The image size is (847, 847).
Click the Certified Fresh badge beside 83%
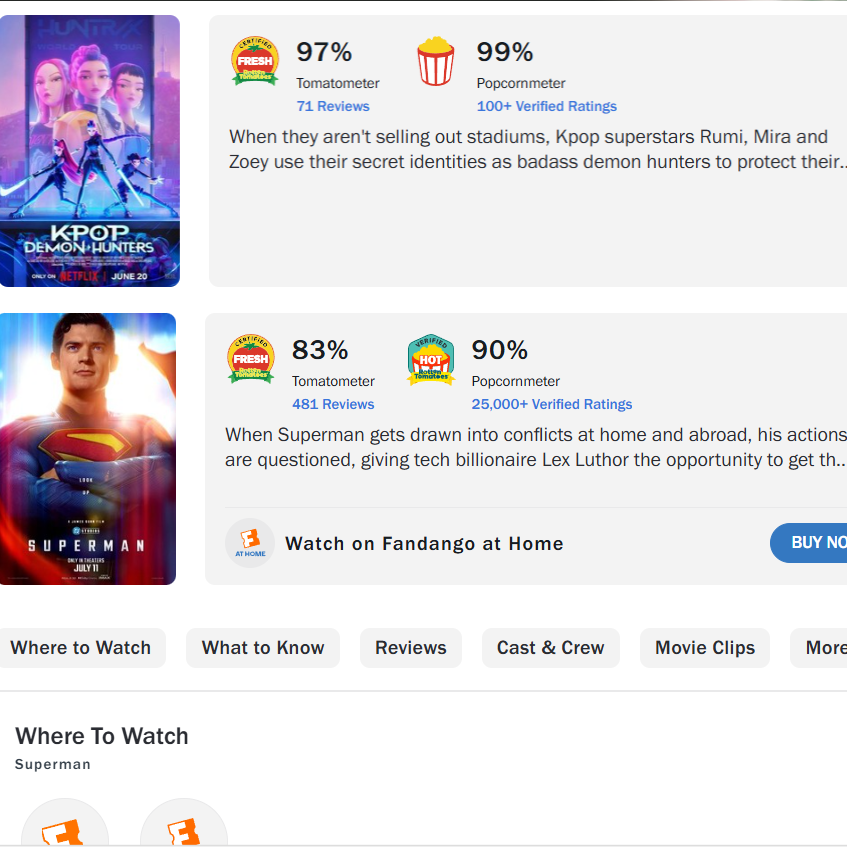(251, 359)
